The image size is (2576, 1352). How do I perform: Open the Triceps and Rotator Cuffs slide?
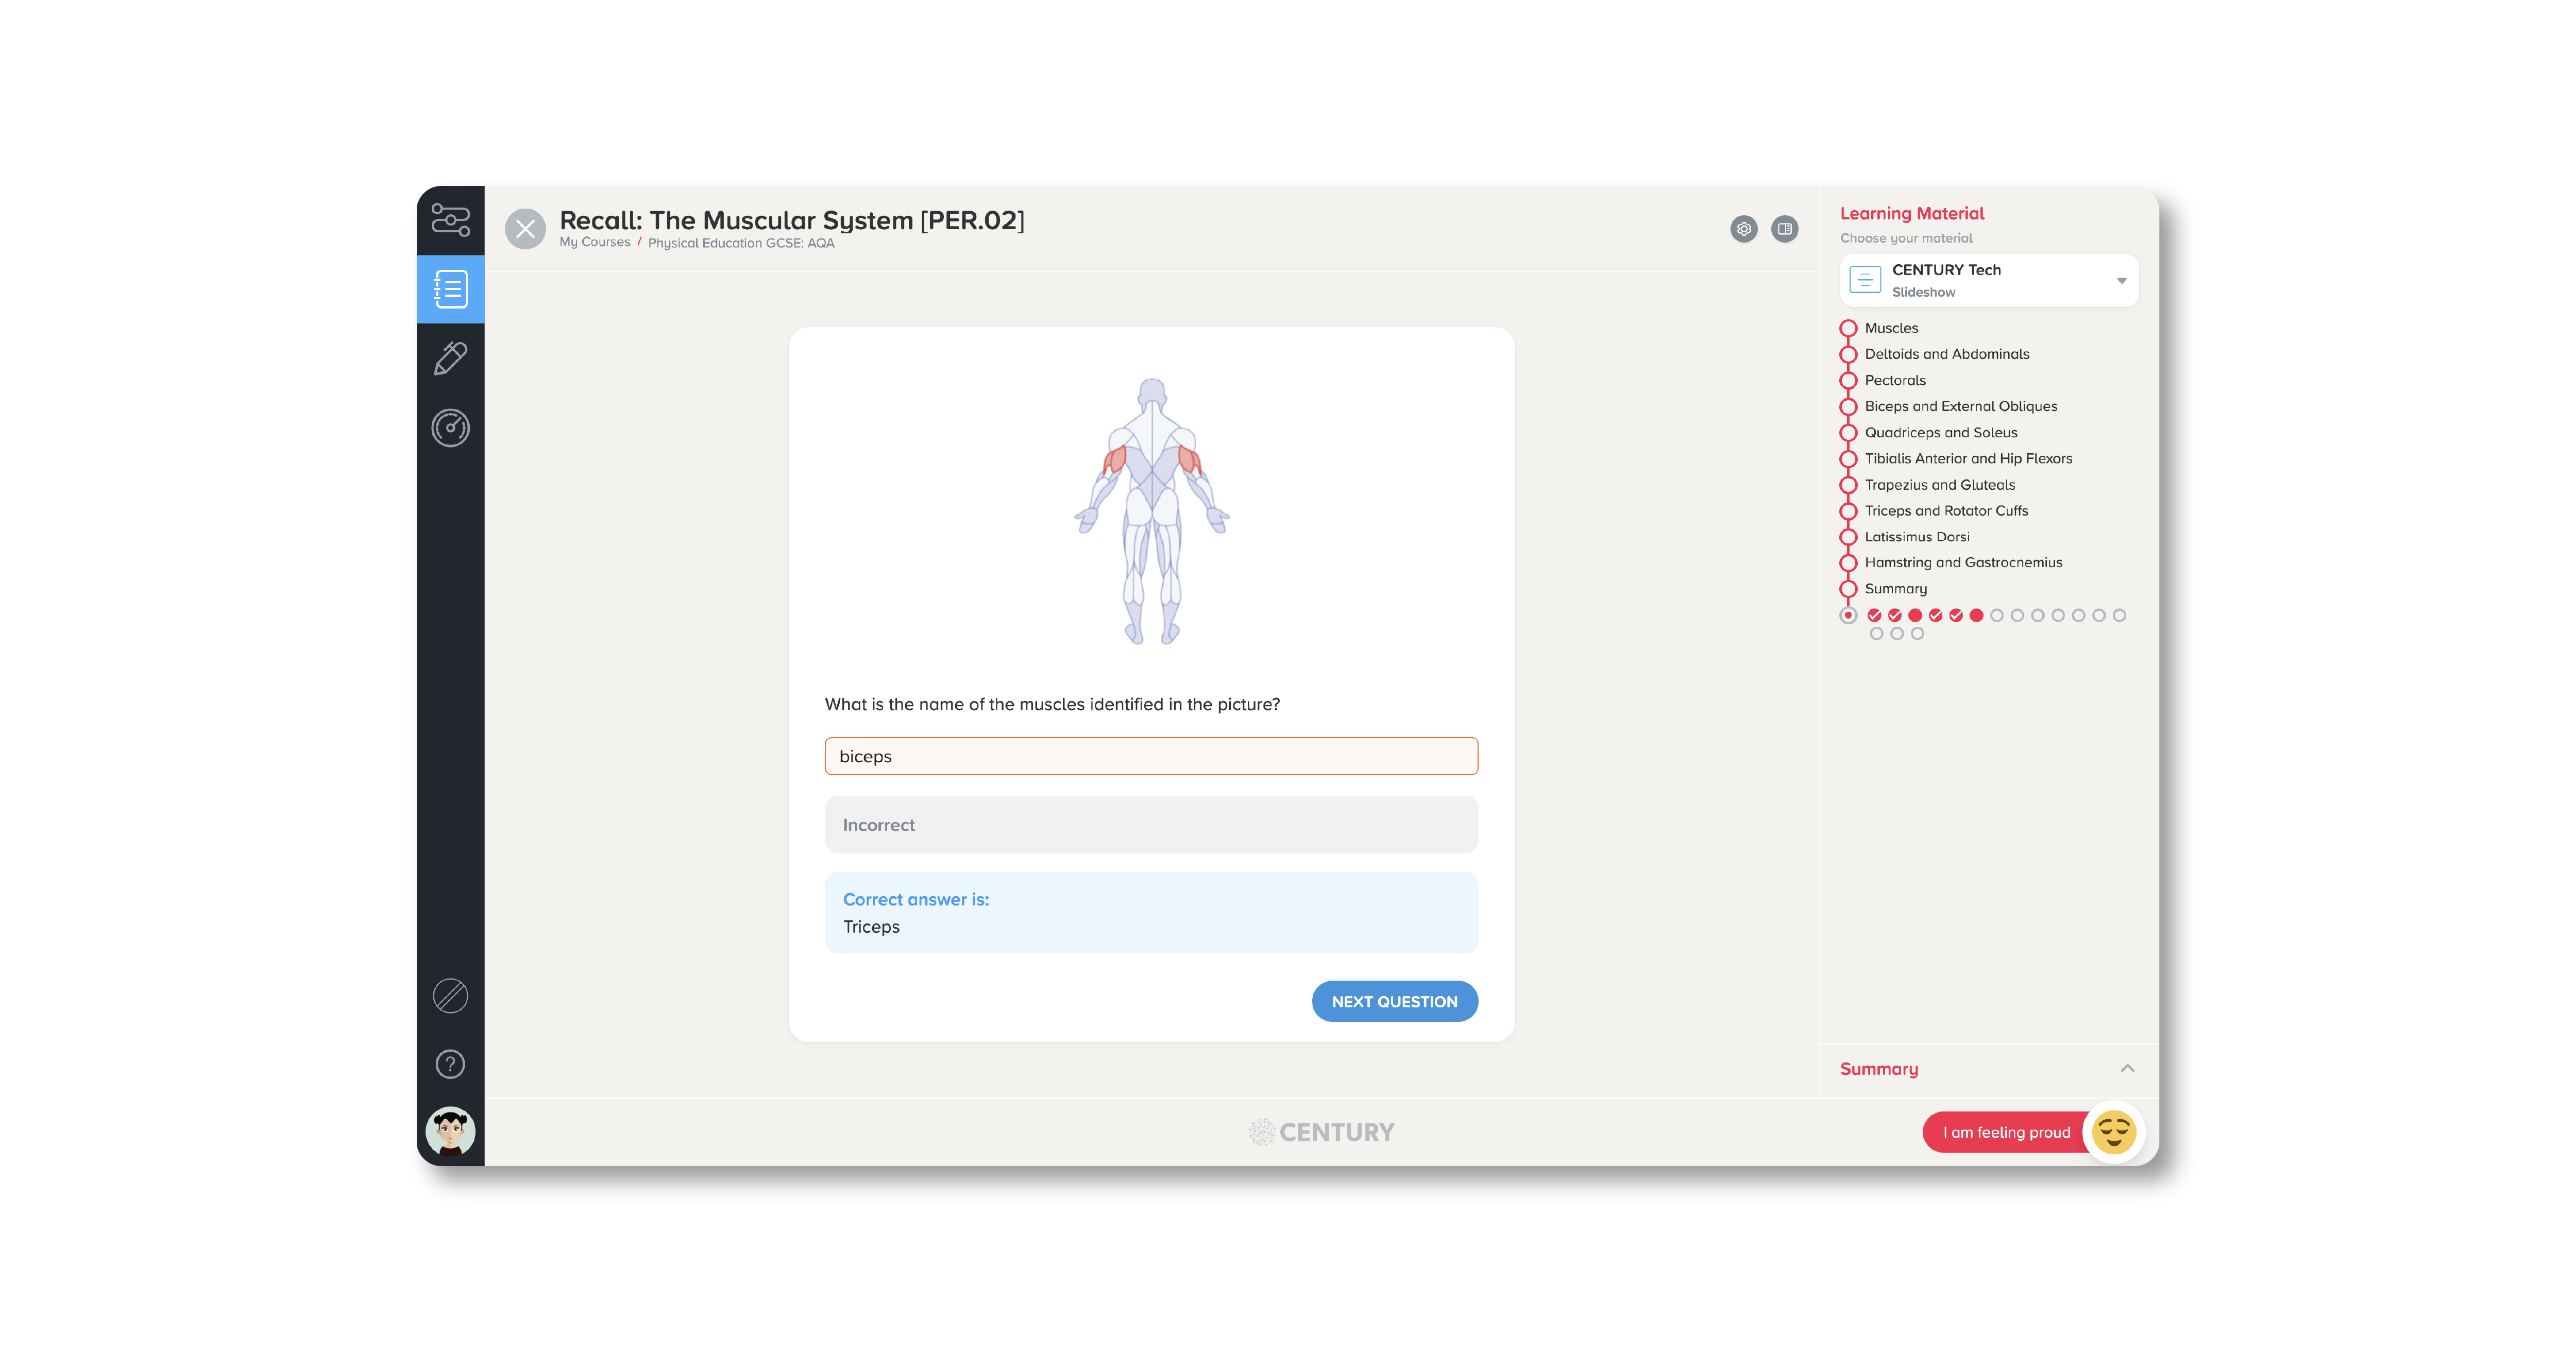pos(1946,510)
